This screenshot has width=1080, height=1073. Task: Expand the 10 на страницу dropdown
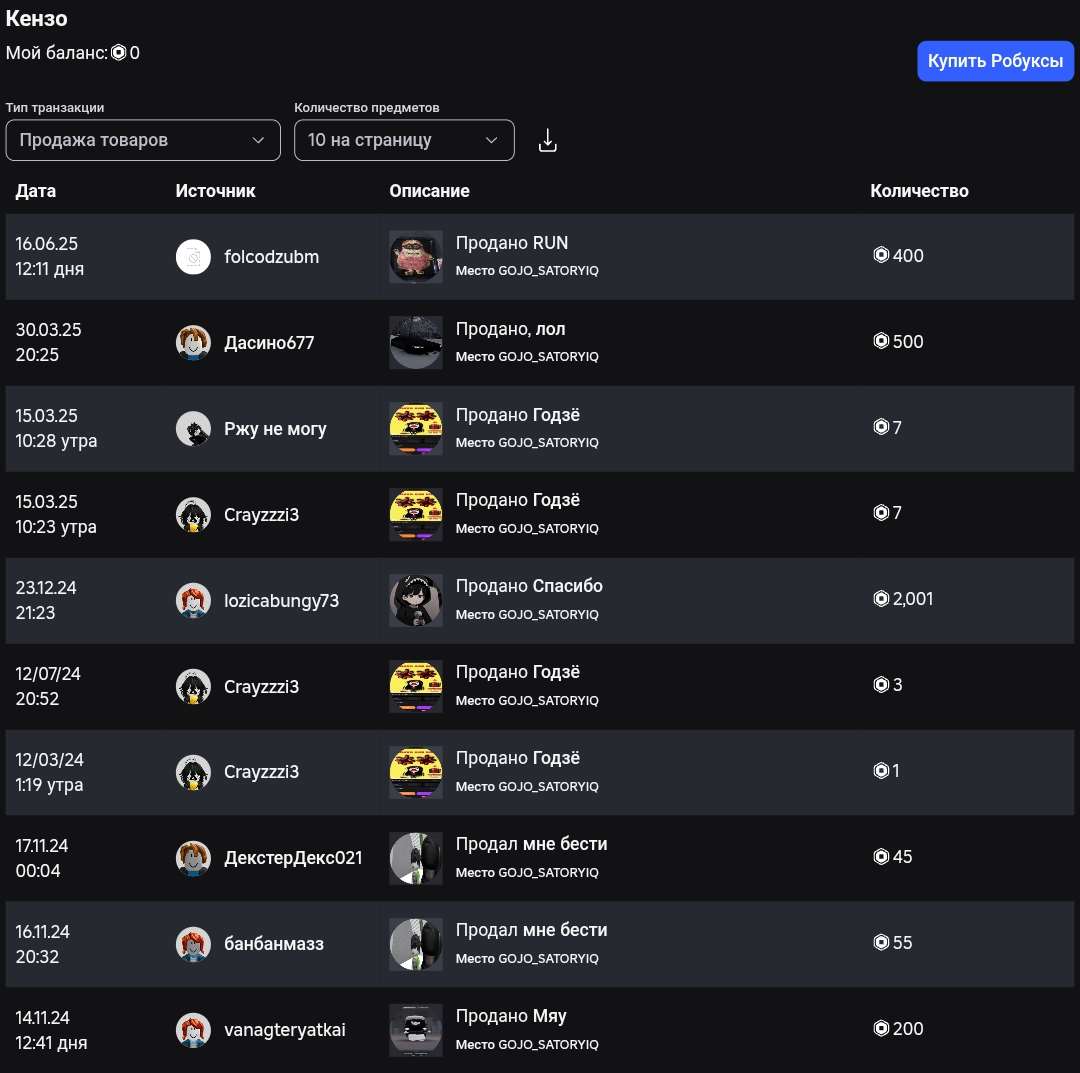tap(404, 140)
